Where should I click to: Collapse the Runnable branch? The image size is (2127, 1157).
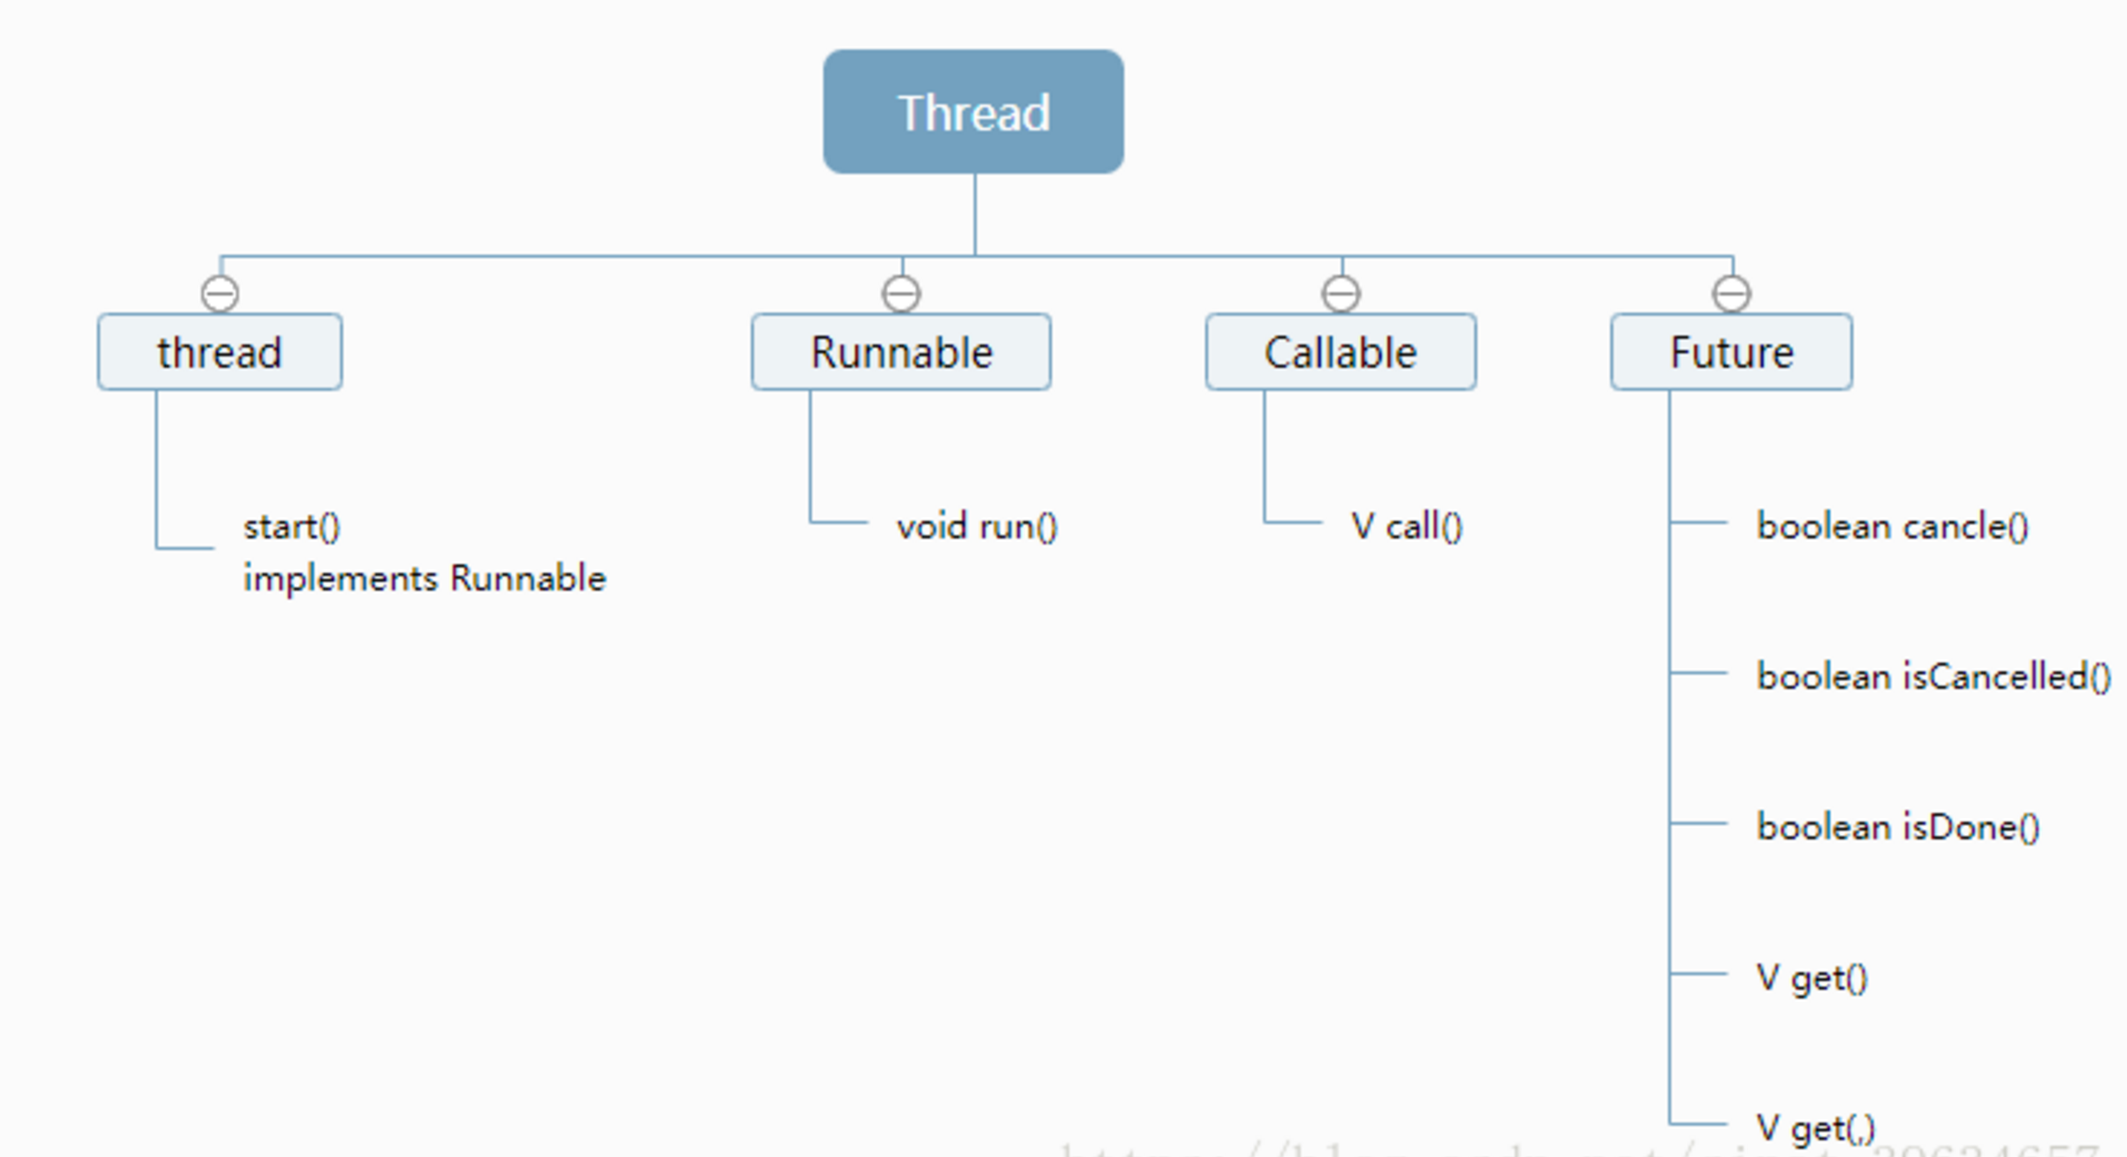point(901,294)
